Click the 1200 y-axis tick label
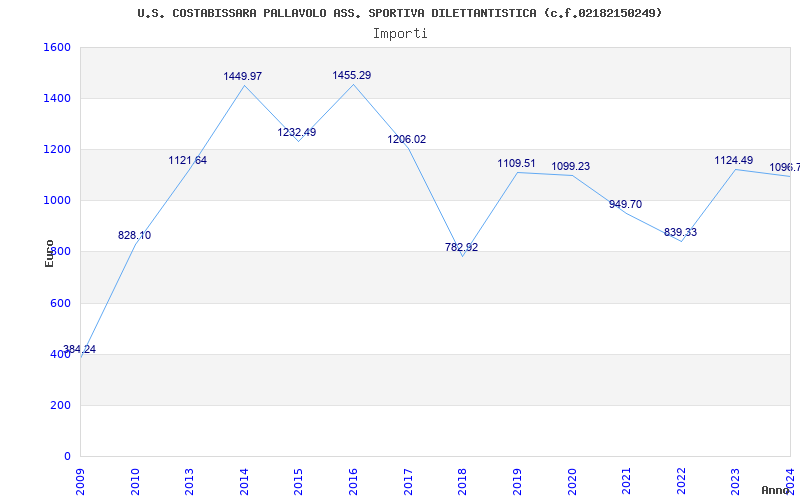The height and width of the screenshot is (500, 800). tap(57, 149)
